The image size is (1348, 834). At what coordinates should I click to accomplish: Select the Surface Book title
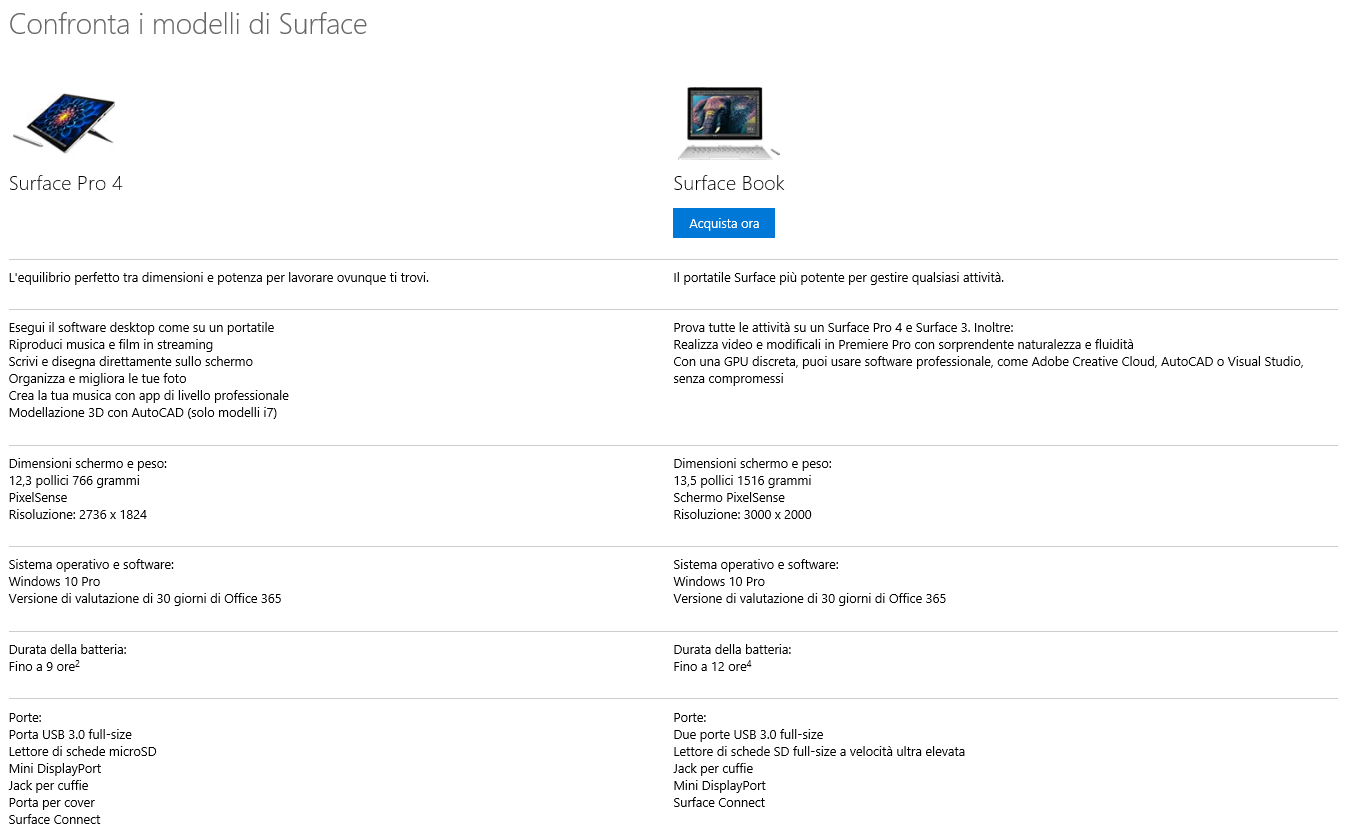tap(729, 183)
